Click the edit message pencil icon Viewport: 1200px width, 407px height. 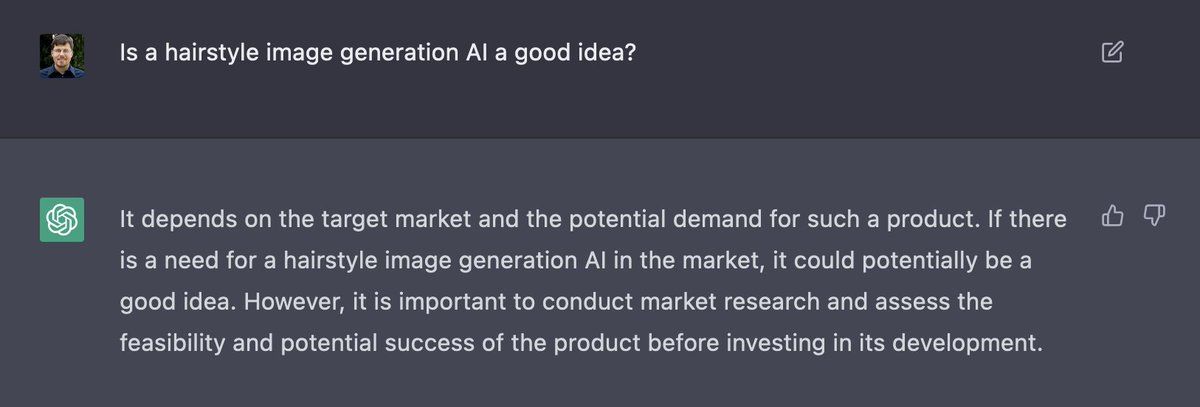1112,52
